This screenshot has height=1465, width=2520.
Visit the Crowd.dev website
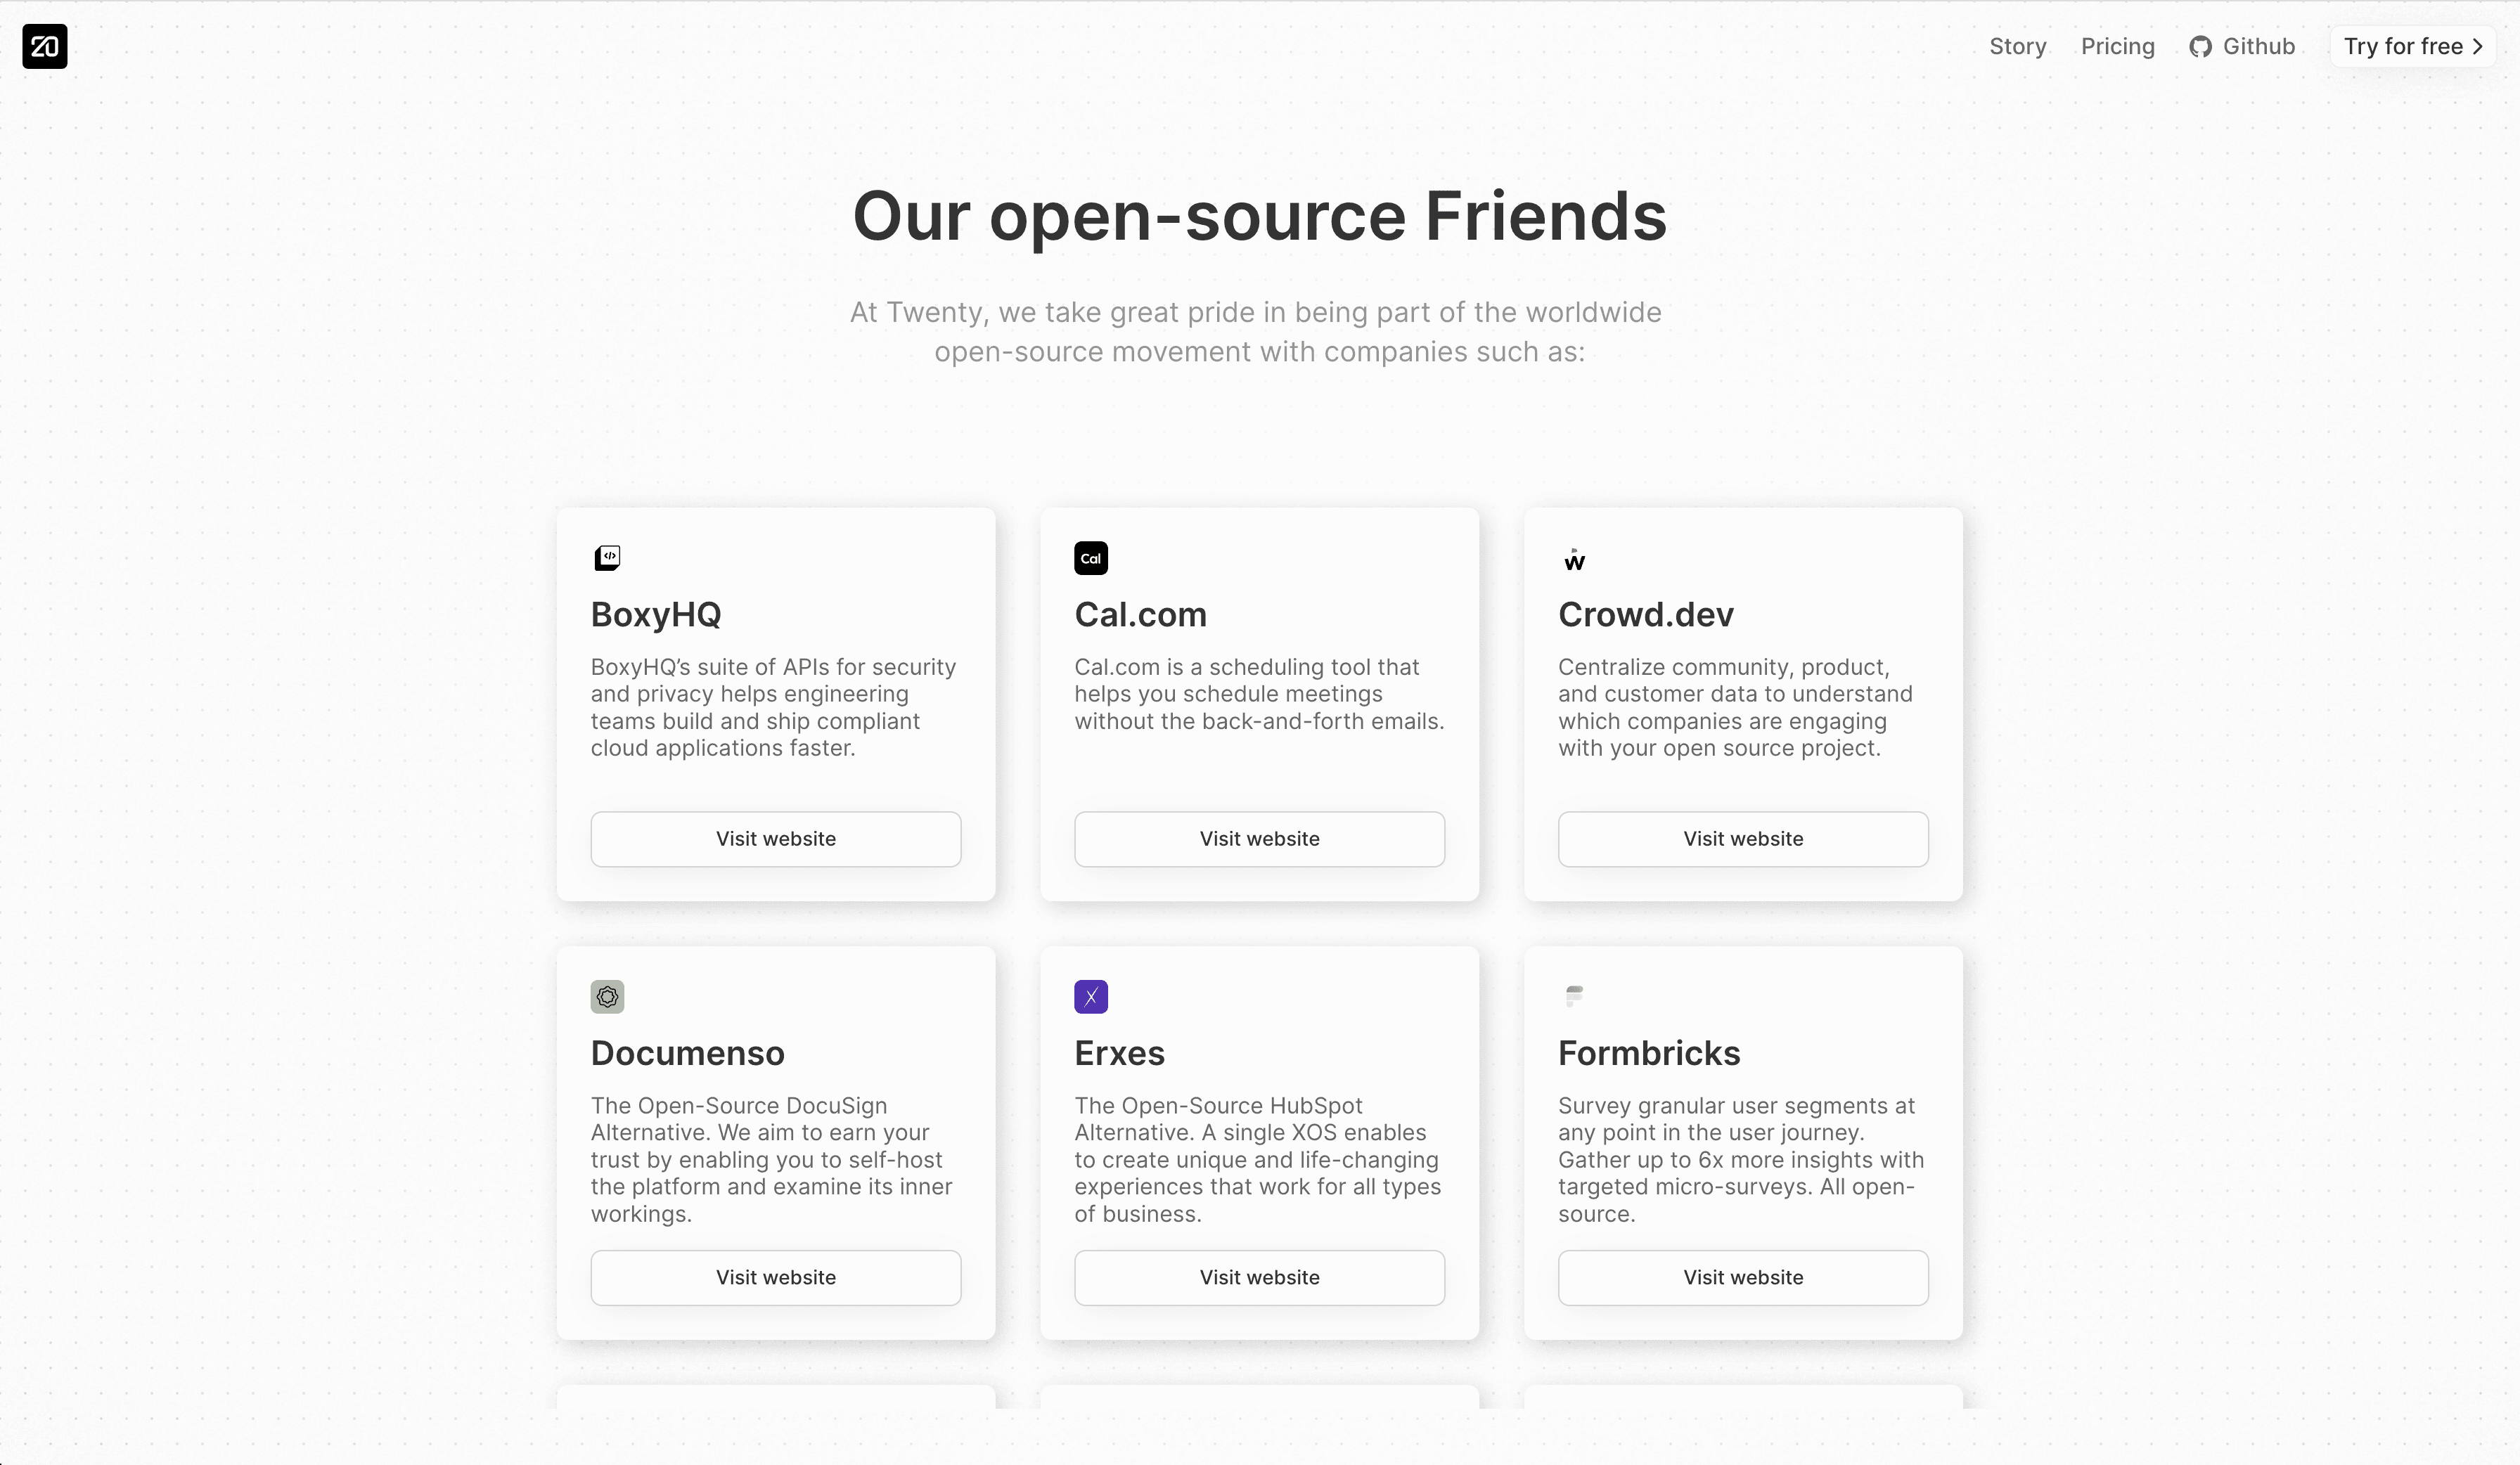coord(1742,838)
